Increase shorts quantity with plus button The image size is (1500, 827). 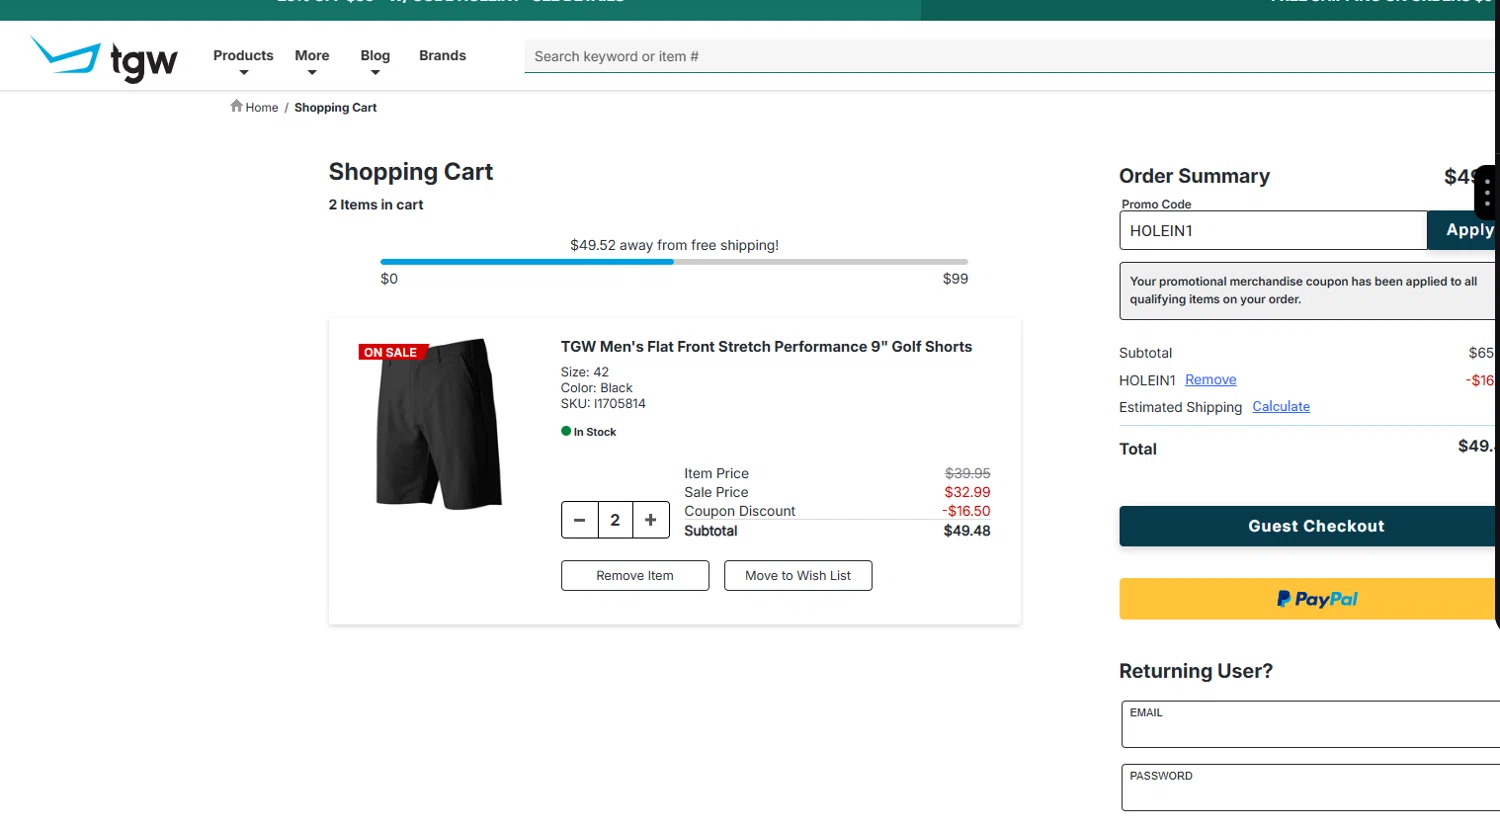(x=651, y=520)
